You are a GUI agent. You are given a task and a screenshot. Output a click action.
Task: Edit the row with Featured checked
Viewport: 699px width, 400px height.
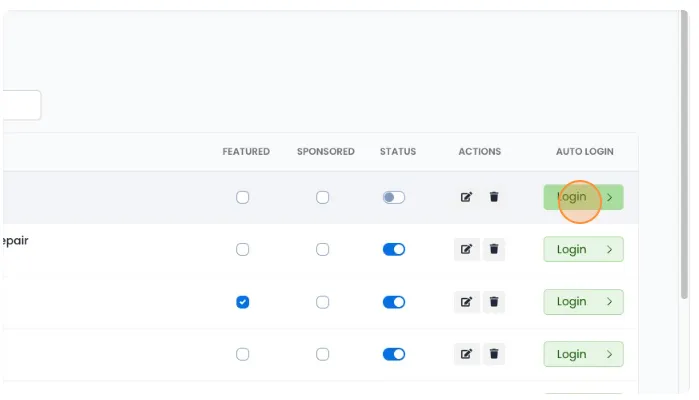[x=467, y=302]
